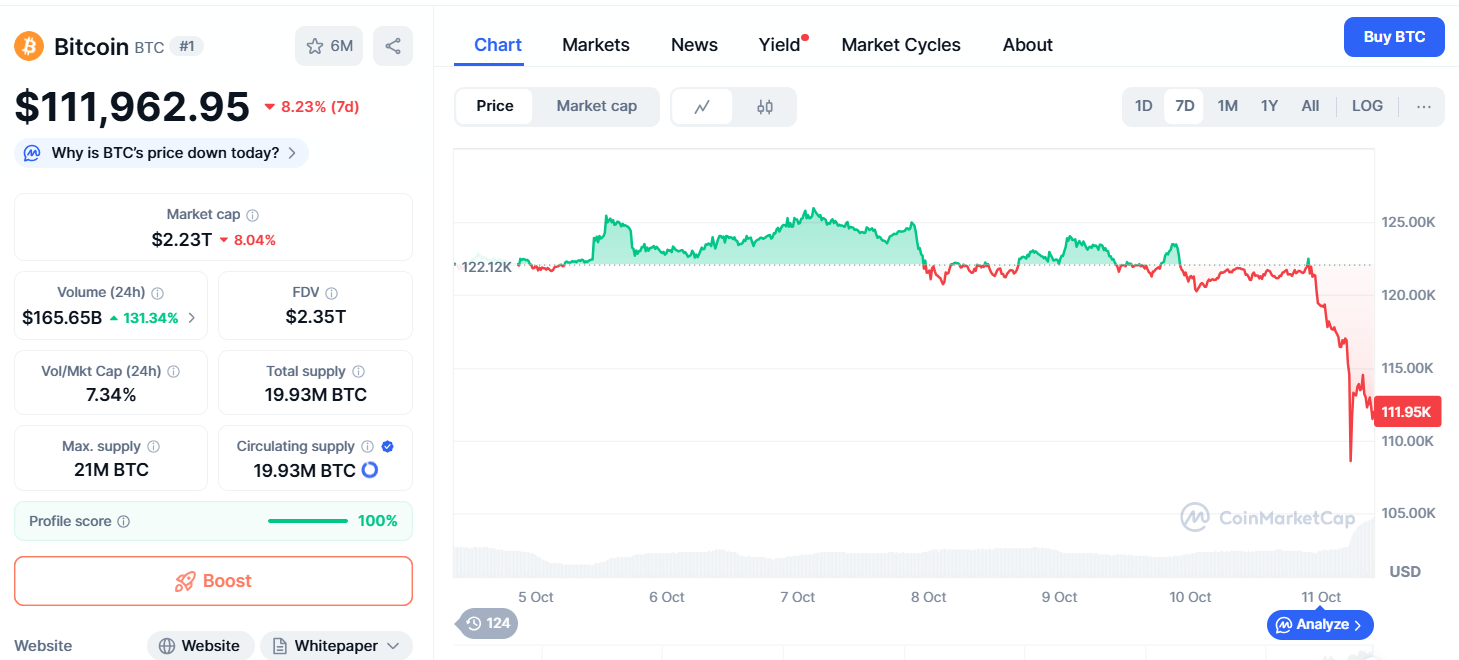The image size is (1459, 660).
Task: Click the 21M BTC max supply value
Action: 111,470
